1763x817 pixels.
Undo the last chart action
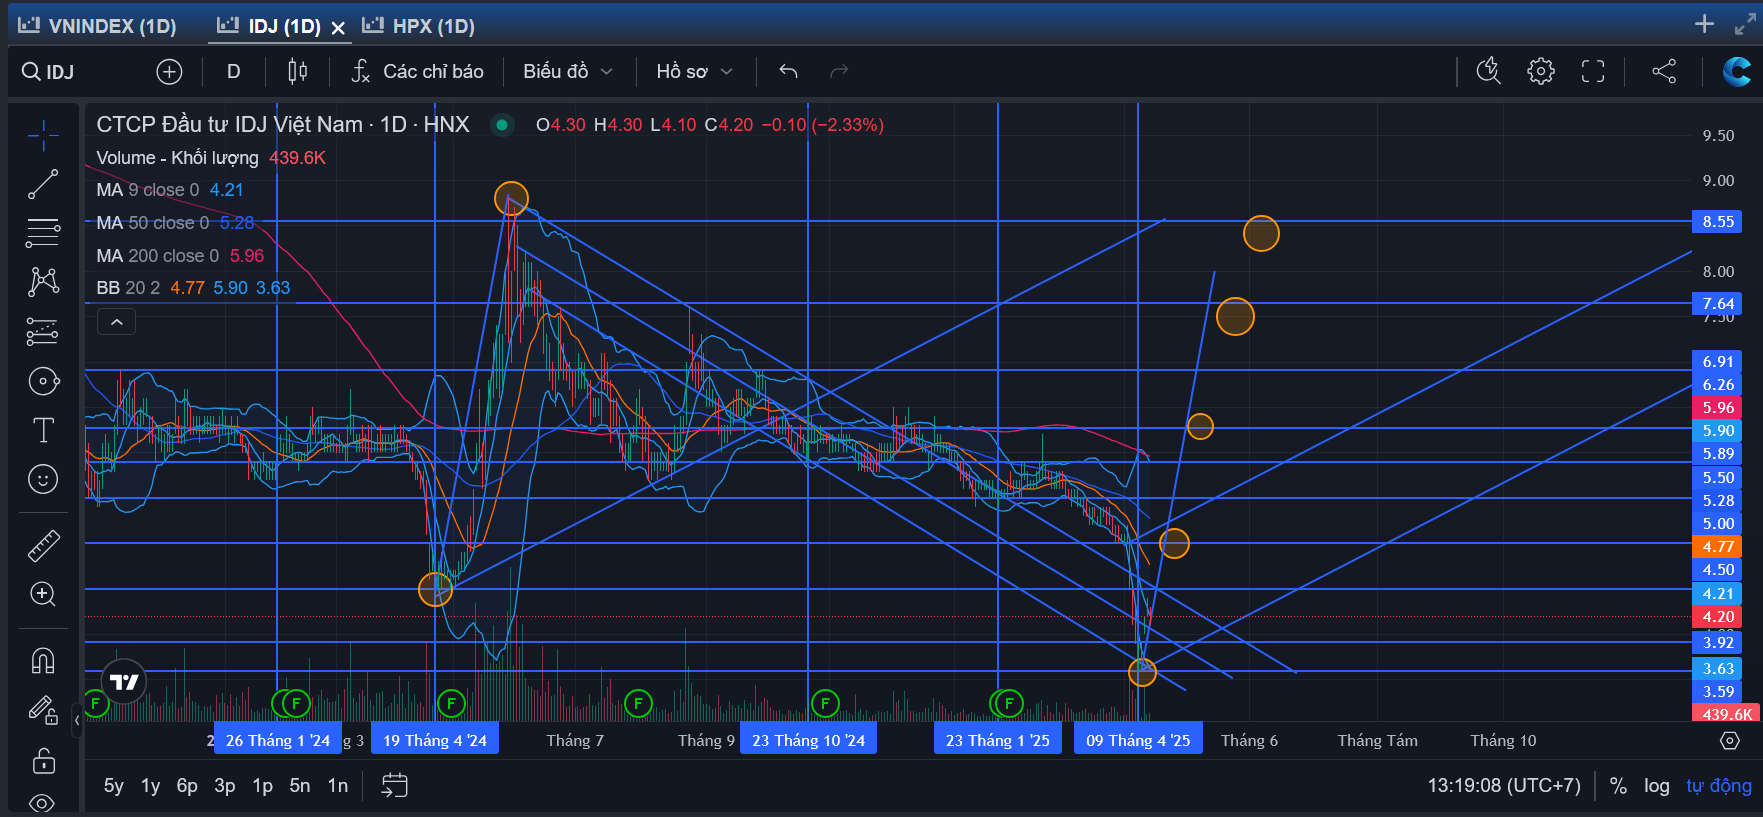(x=788, y=71)
